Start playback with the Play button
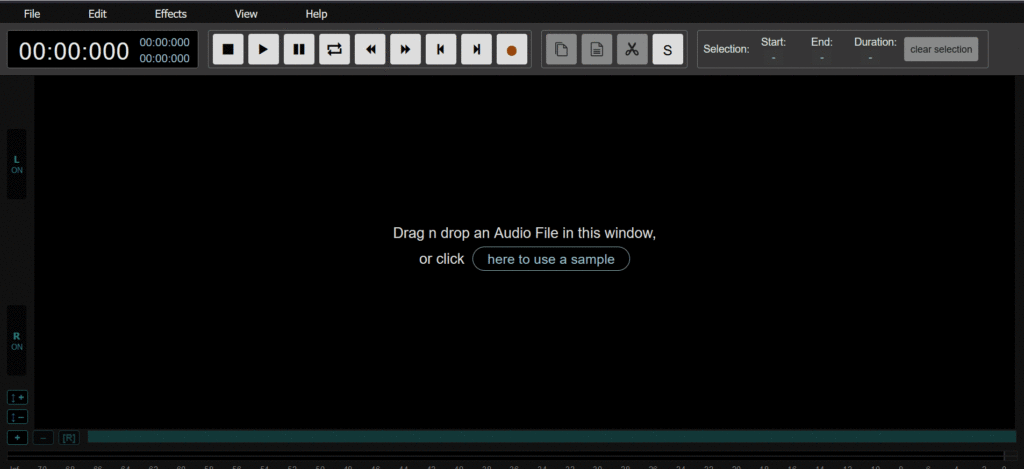 point(263,49)
